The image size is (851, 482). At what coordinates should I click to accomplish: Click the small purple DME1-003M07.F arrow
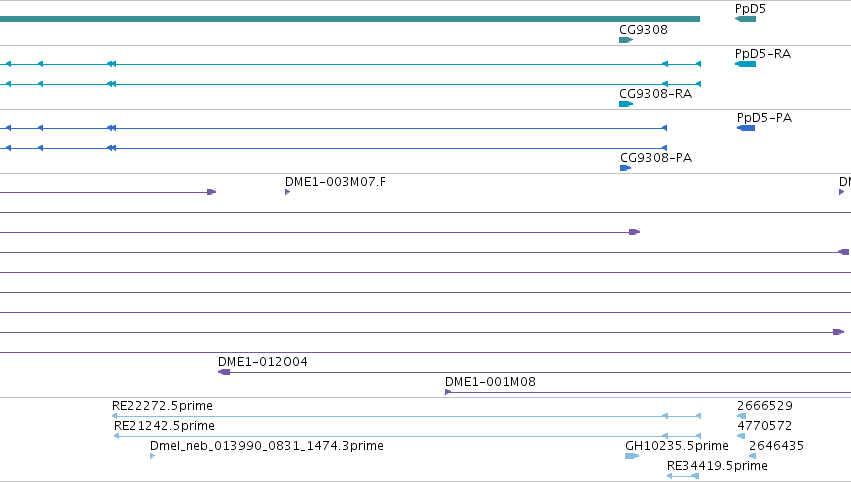coord(288,192)
